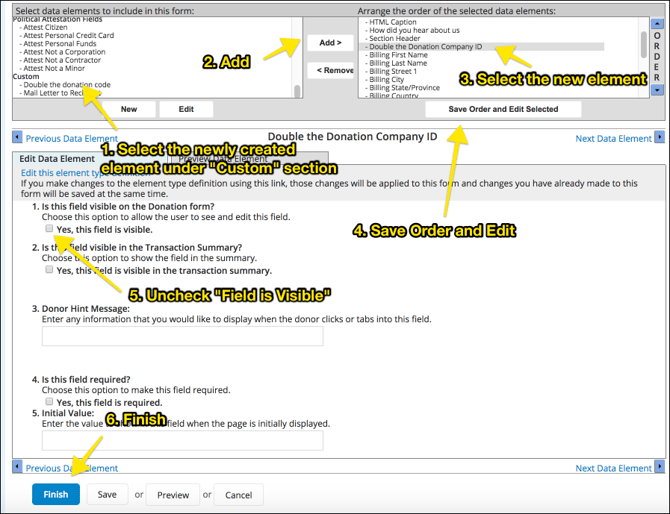Click the Donor Hint Message text field
The width and height of the screenshot is (670, 514).
[182, 336]
